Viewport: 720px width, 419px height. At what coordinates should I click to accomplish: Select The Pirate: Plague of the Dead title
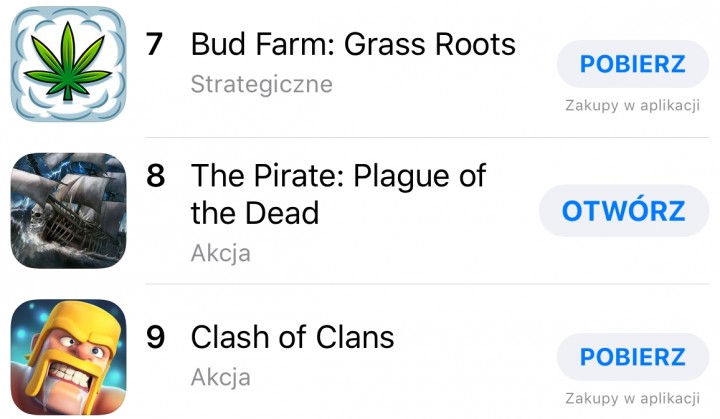[x=338, y=194]
